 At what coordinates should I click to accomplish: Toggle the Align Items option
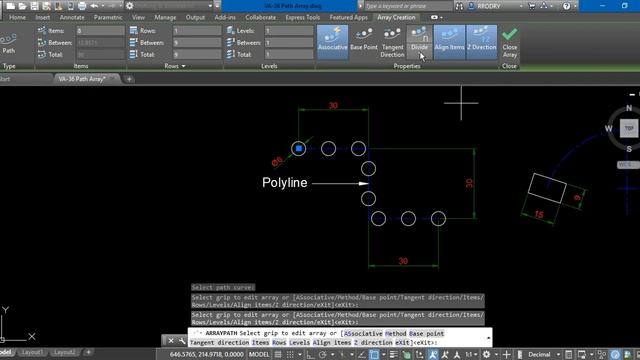449,42
